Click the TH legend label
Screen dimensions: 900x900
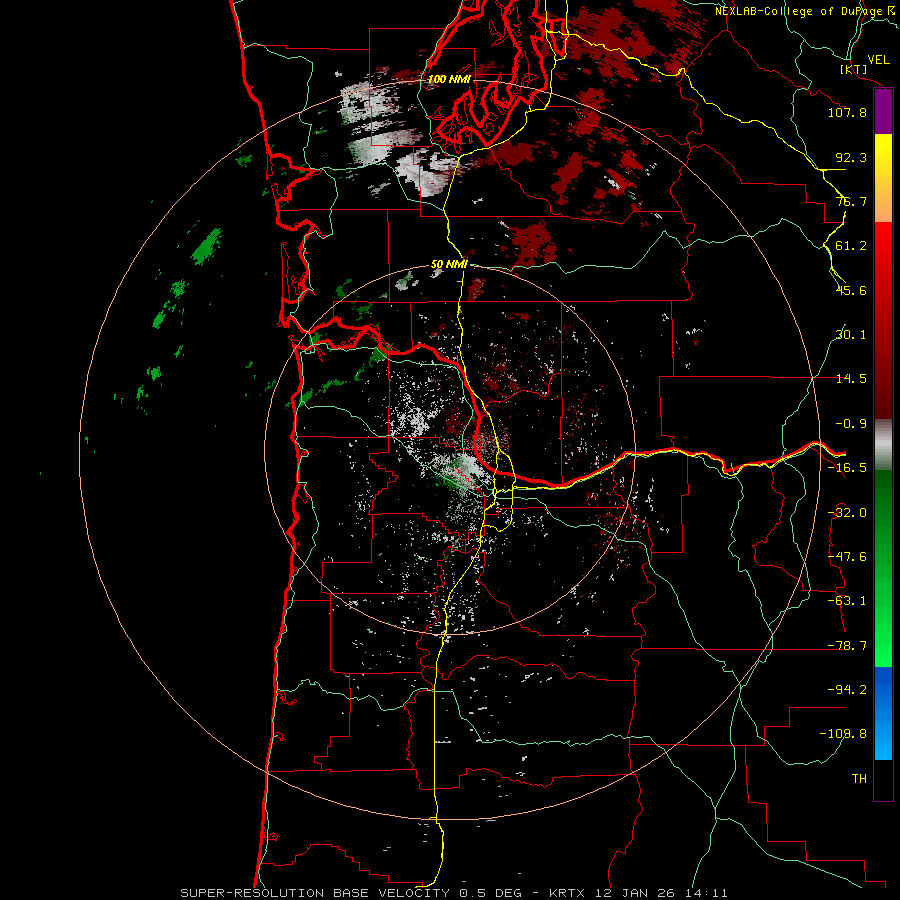(859, 779)
